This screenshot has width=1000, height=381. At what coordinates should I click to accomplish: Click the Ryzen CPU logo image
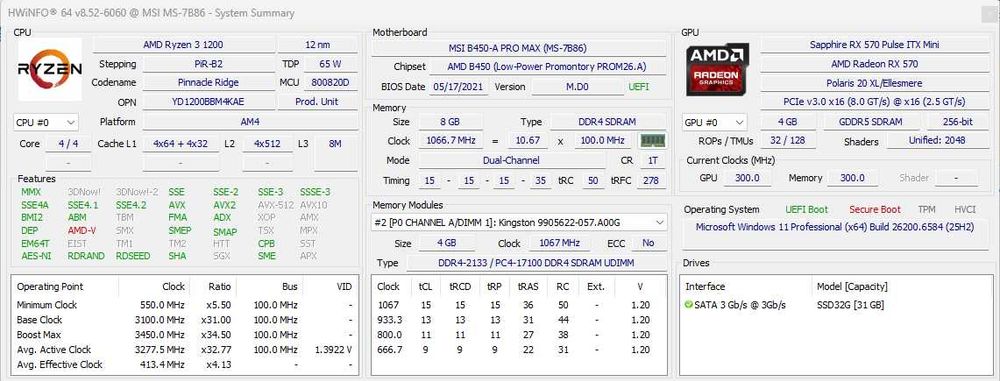50,69
